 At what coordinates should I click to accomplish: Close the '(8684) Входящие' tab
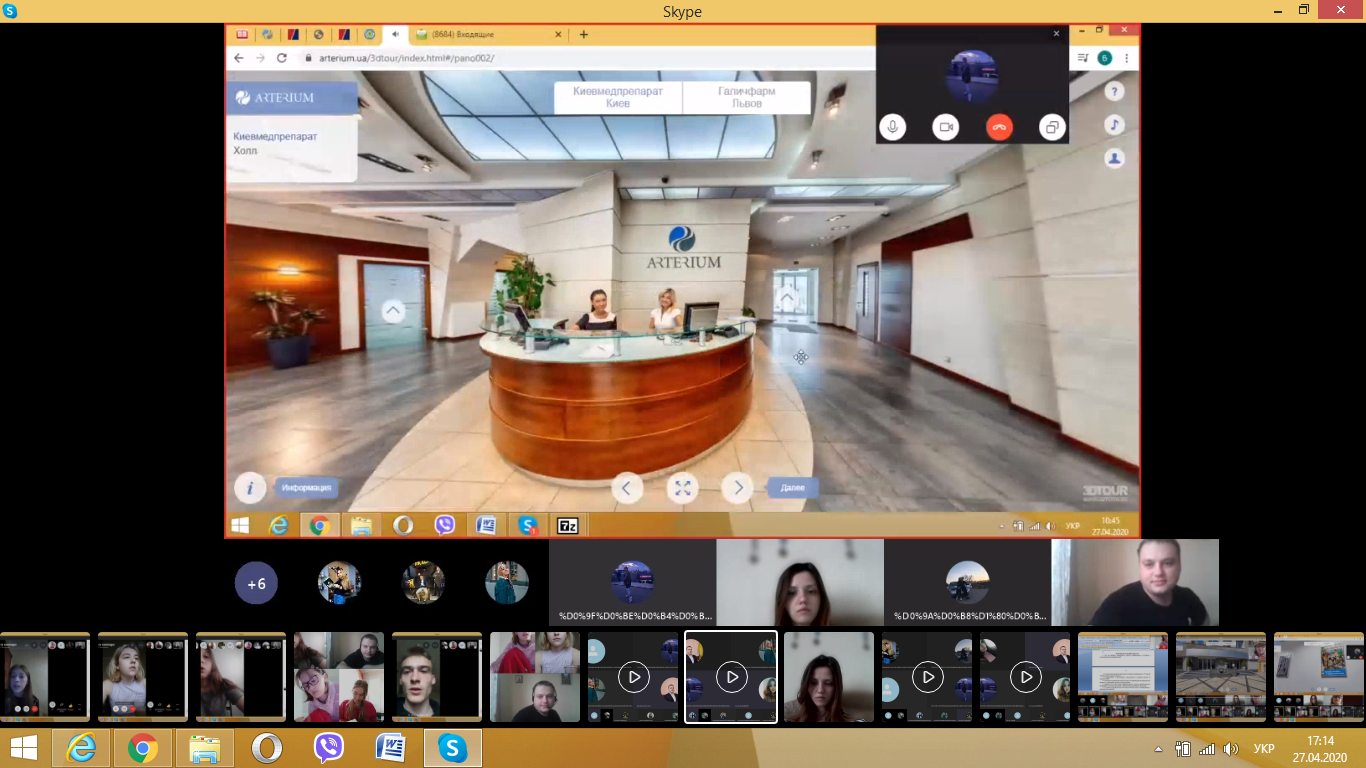pyautogui.click(x=559, y=34)
